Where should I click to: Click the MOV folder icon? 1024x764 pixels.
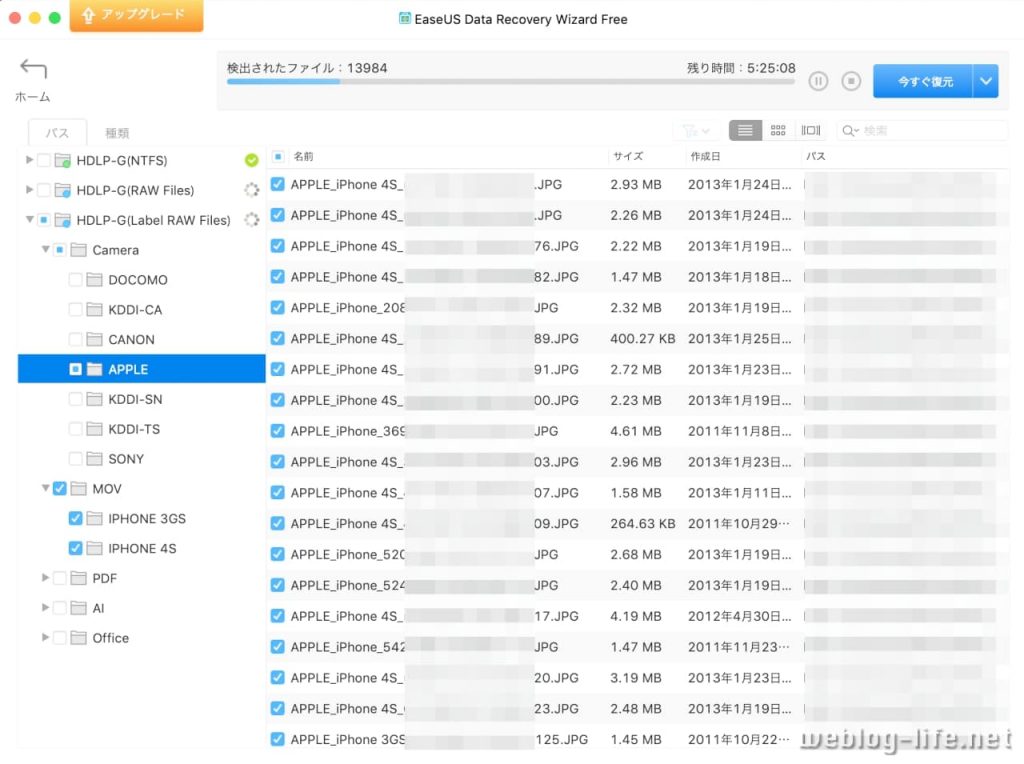pos(78,488)
